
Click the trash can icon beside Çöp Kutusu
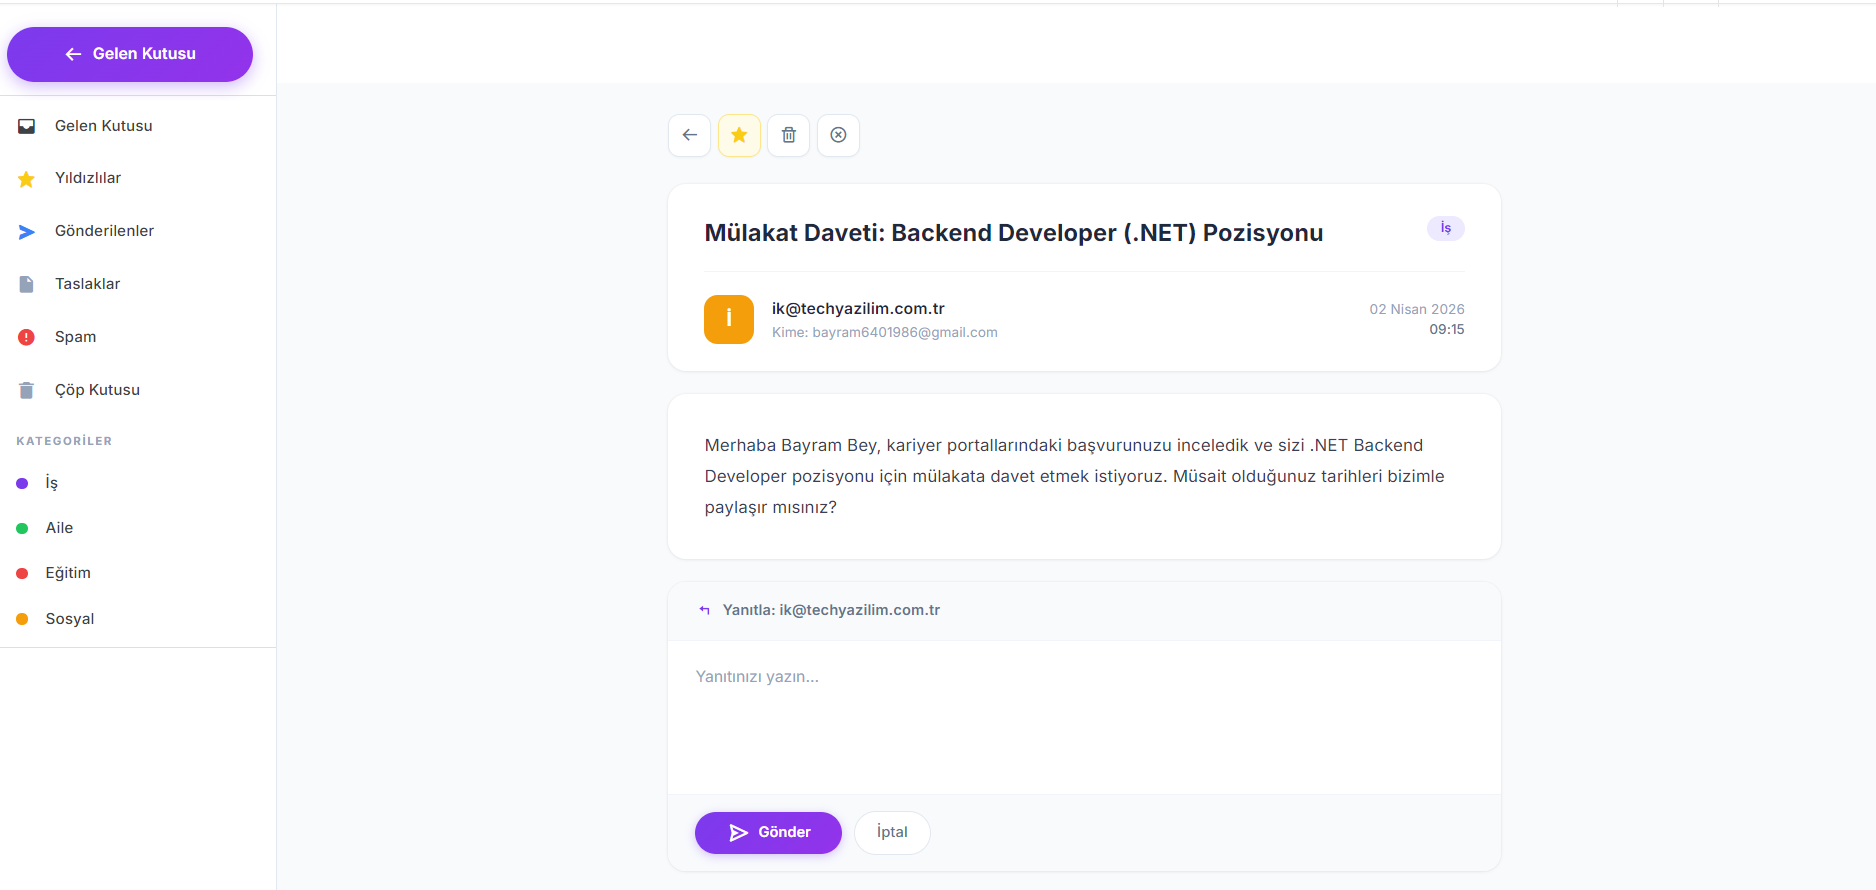(27, 390)
